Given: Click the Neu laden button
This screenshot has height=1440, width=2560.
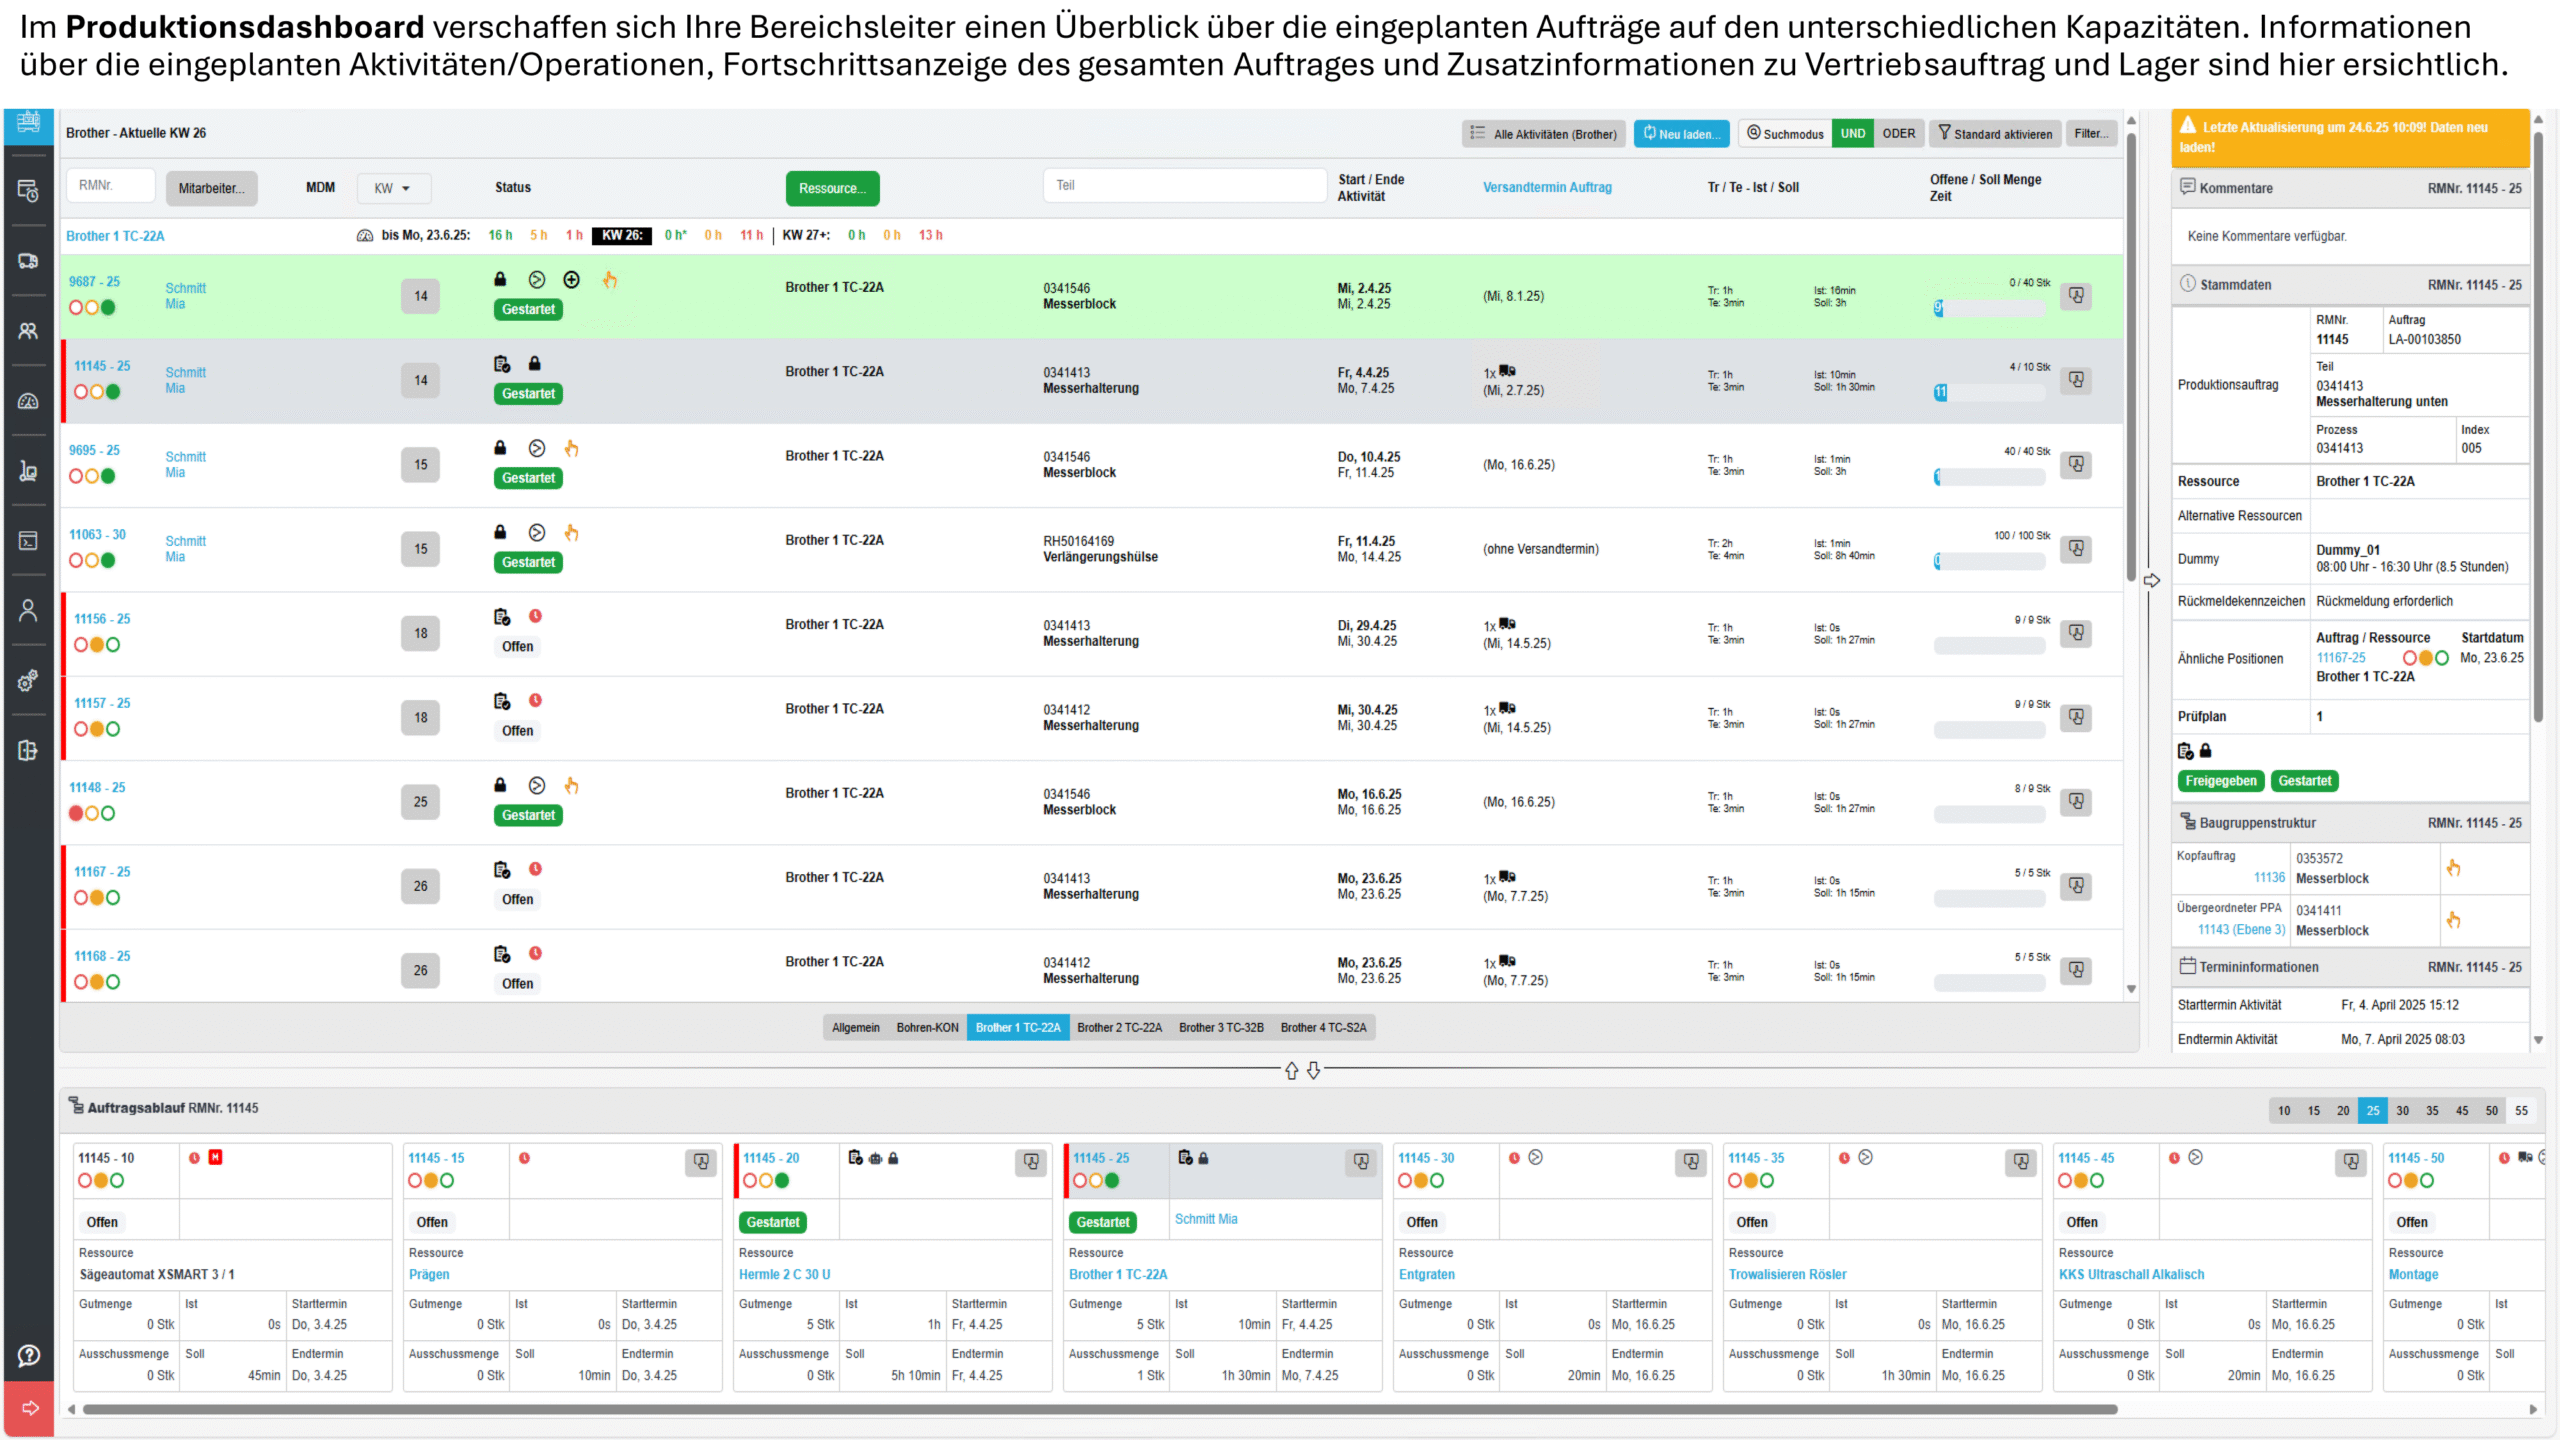Looking at the screenshot, I should coord(1681,134).
